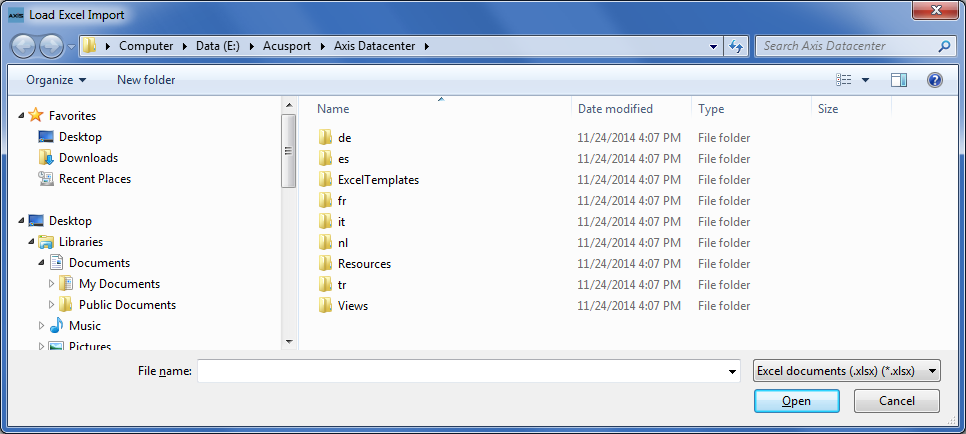This screenshot has width=966, height=434.
Task: Select the es folder icon
Action: [325, 158]
